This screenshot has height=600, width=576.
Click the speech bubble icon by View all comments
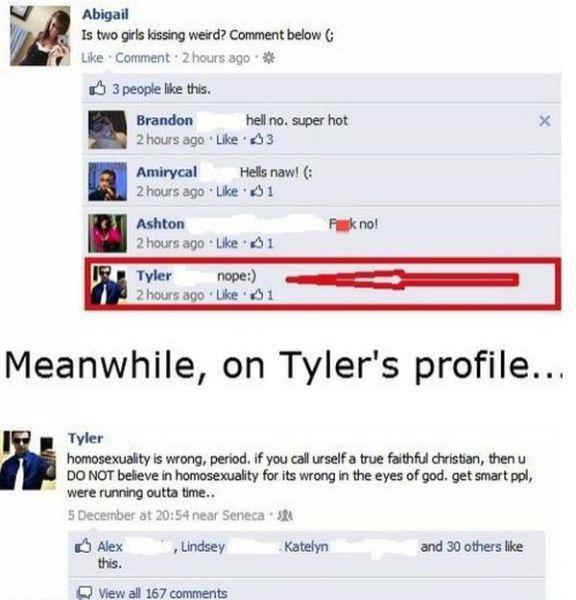click(84, 592)
